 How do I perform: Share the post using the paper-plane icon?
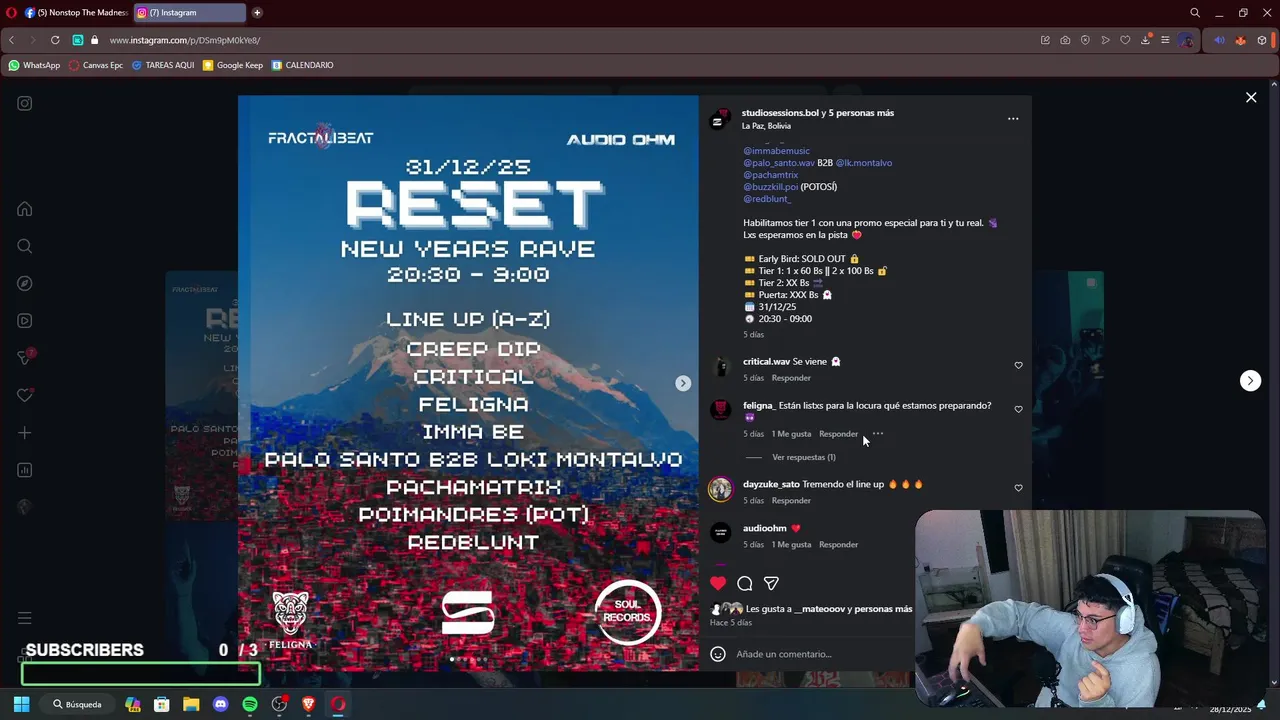pyautogui.click(x=771, y=584)
